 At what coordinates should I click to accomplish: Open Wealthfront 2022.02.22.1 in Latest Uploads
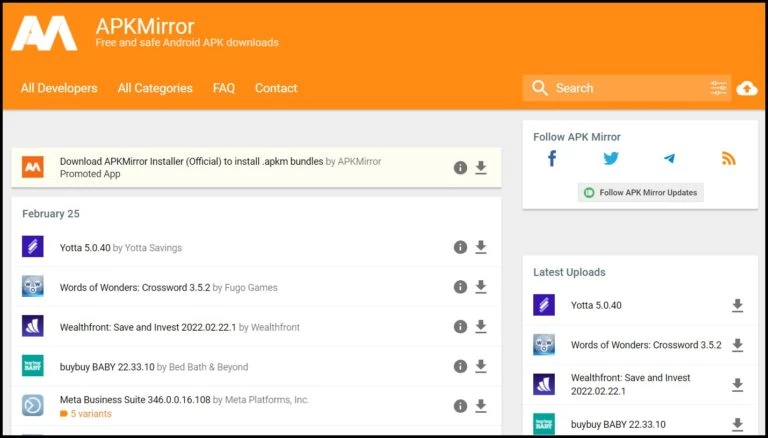point(630,385)
